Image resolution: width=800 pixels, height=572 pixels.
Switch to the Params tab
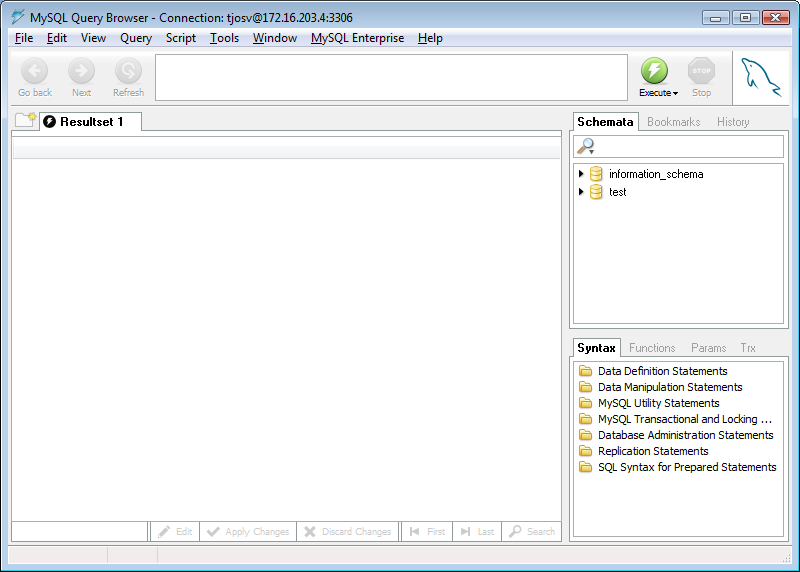[708, 348]
